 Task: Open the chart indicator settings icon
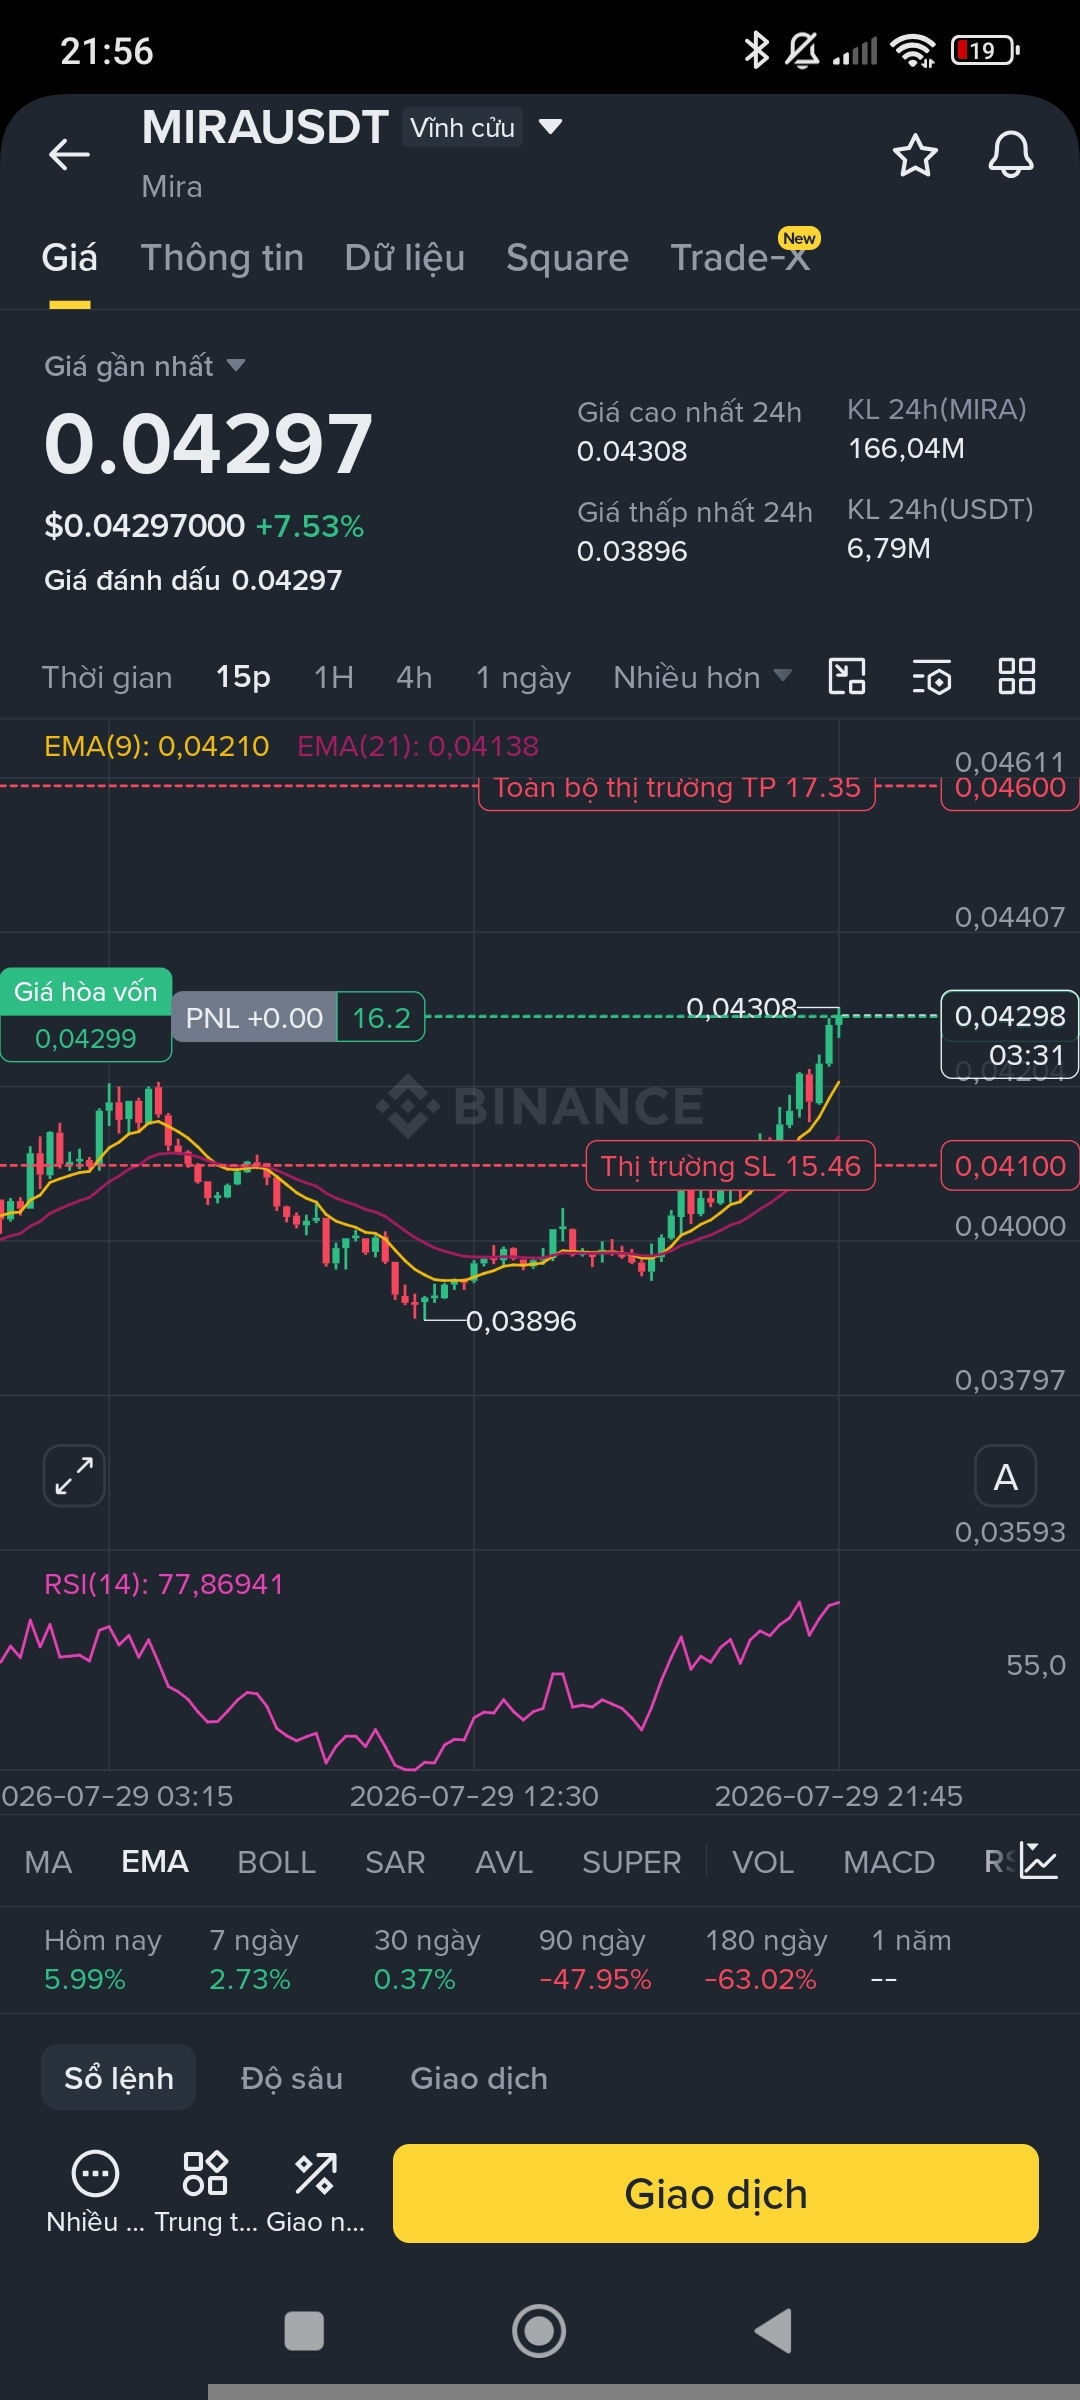pyautogui.click(x=932, y=677)
